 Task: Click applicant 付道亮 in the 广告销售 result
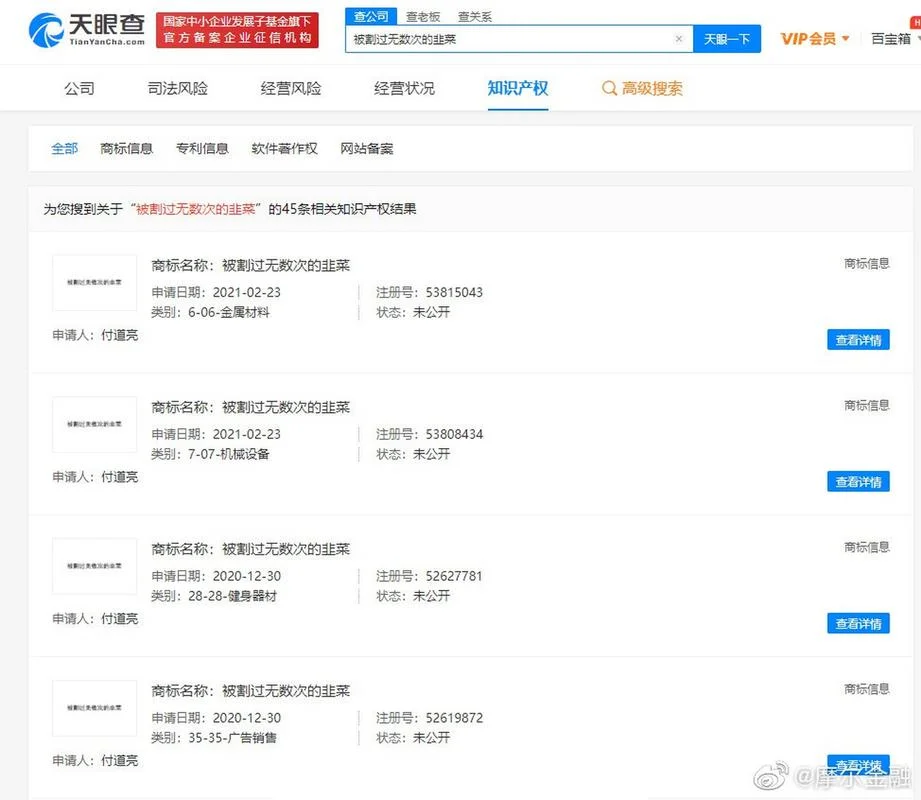tap(120, 761)
